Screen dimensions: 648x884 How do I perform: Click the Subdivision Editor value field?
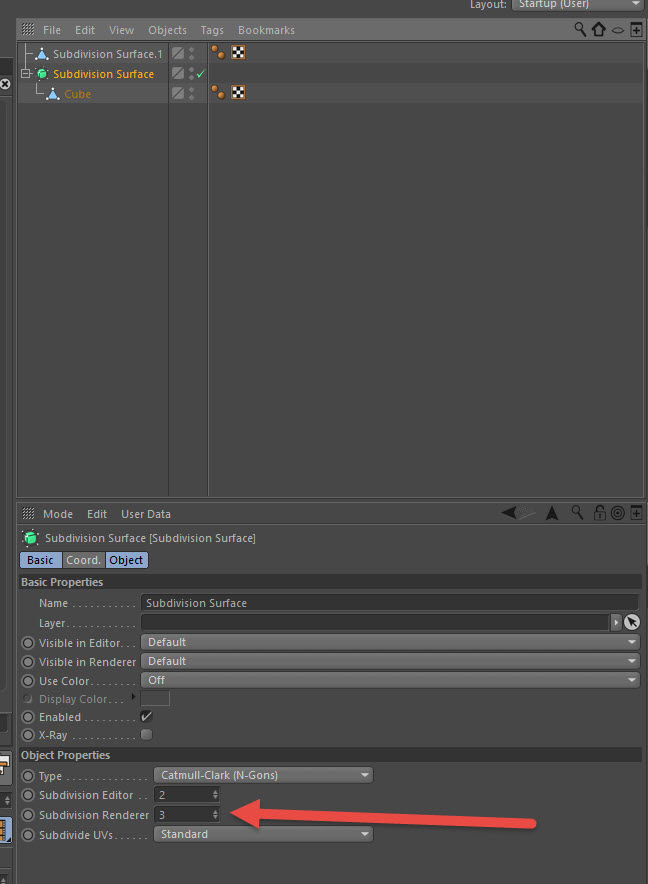click(x=182, y=795)
